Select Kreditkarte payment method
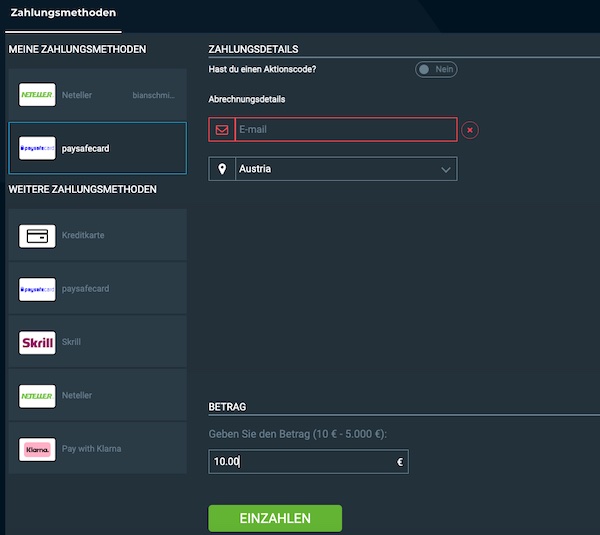This screenshot has width=600, height=535. click(x=98, y=235)
